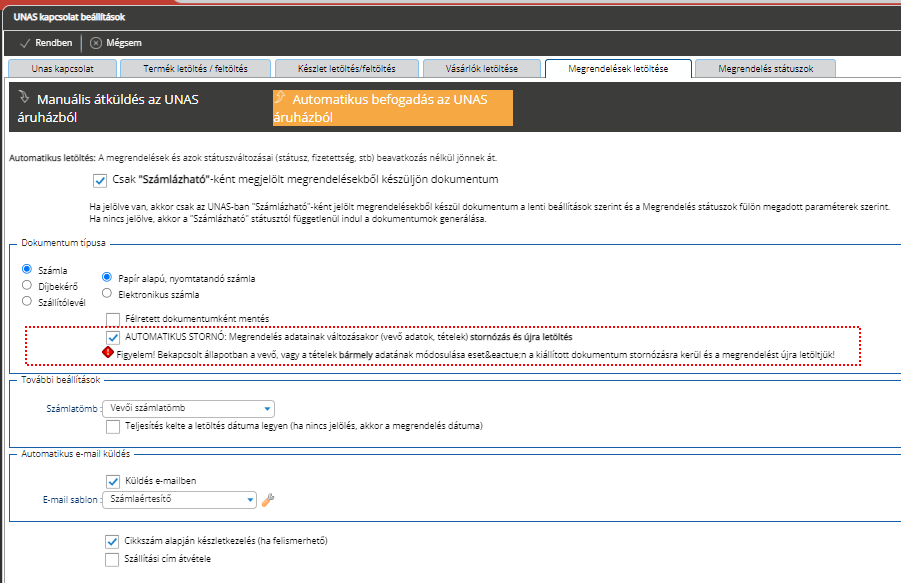This screenshot has height=583, width=901.
Task: Click the red warning icon beside Figyelem
Action: [x=108, y=353]
